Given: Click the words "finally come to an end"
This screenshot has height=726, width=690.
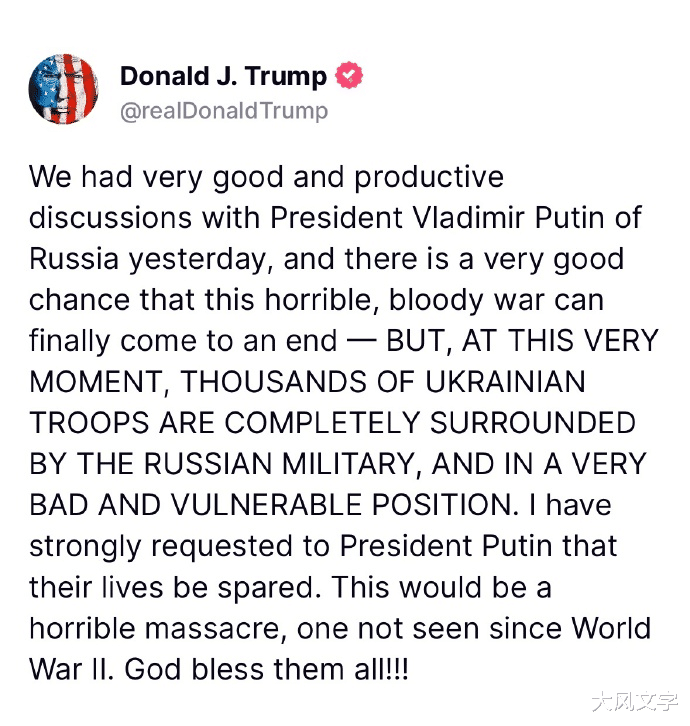Looking at the screenshot, I should (183, 341).
